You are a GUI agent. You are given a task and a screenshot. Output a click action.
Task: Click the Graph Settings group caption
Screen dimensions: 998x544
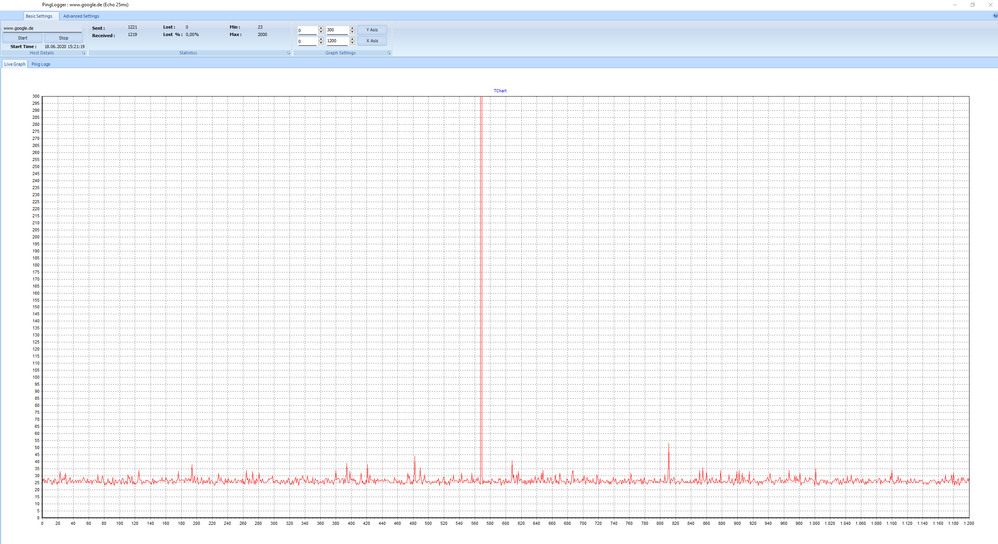pos(341,53)
